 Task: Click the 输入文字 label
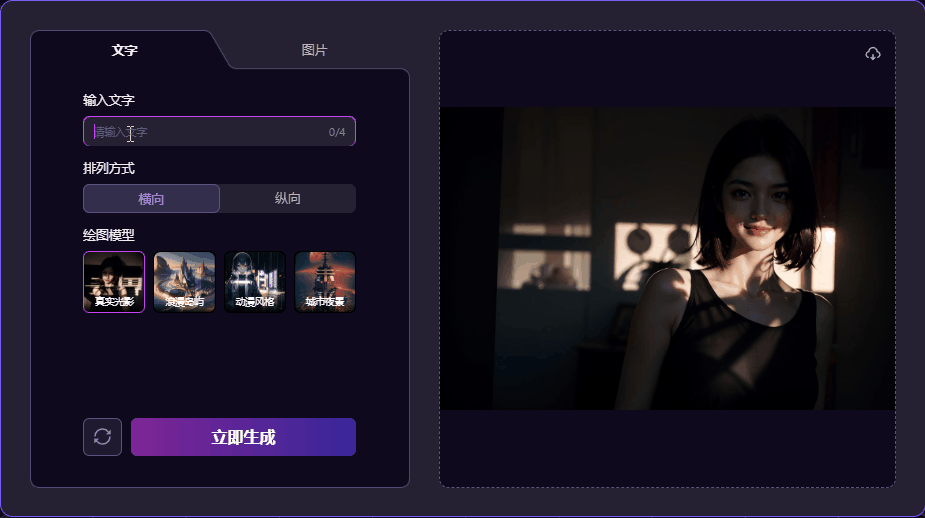pyautogui.click(x=109, y=100)
